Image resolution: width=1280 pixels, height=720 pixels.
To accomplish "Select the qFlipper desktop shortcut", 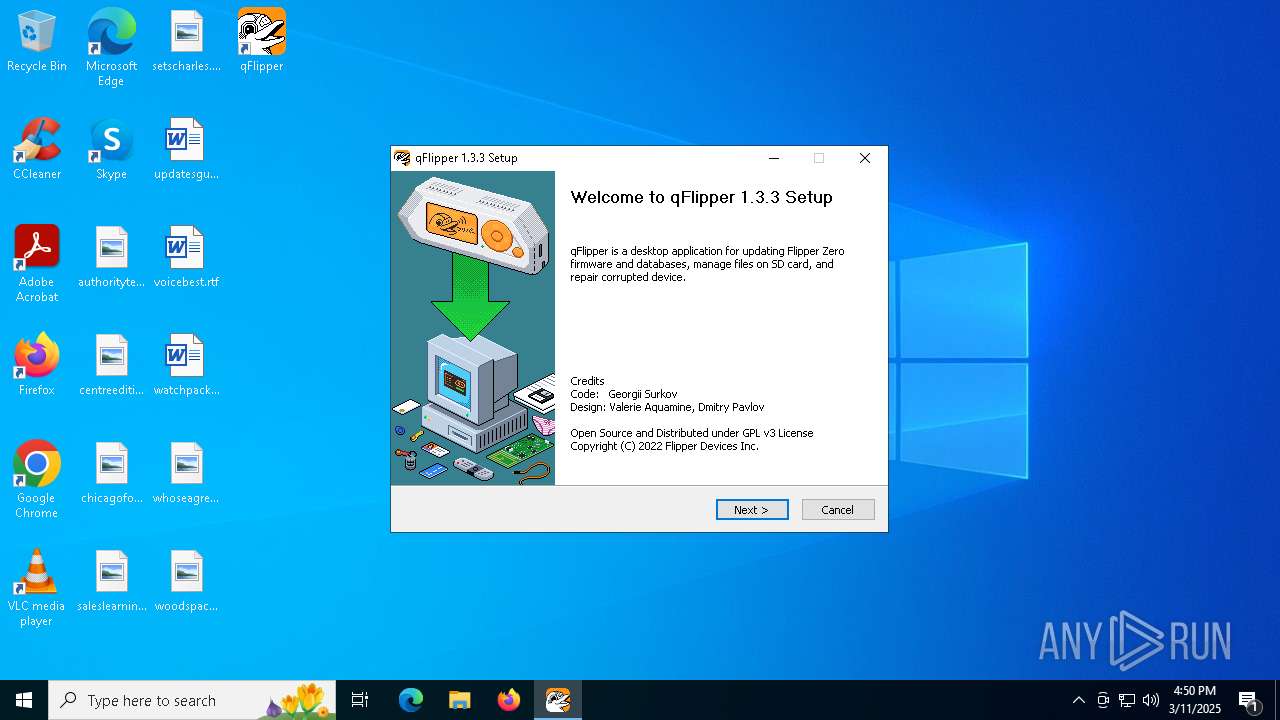I will pyautogui.click(x=261, y=41).
